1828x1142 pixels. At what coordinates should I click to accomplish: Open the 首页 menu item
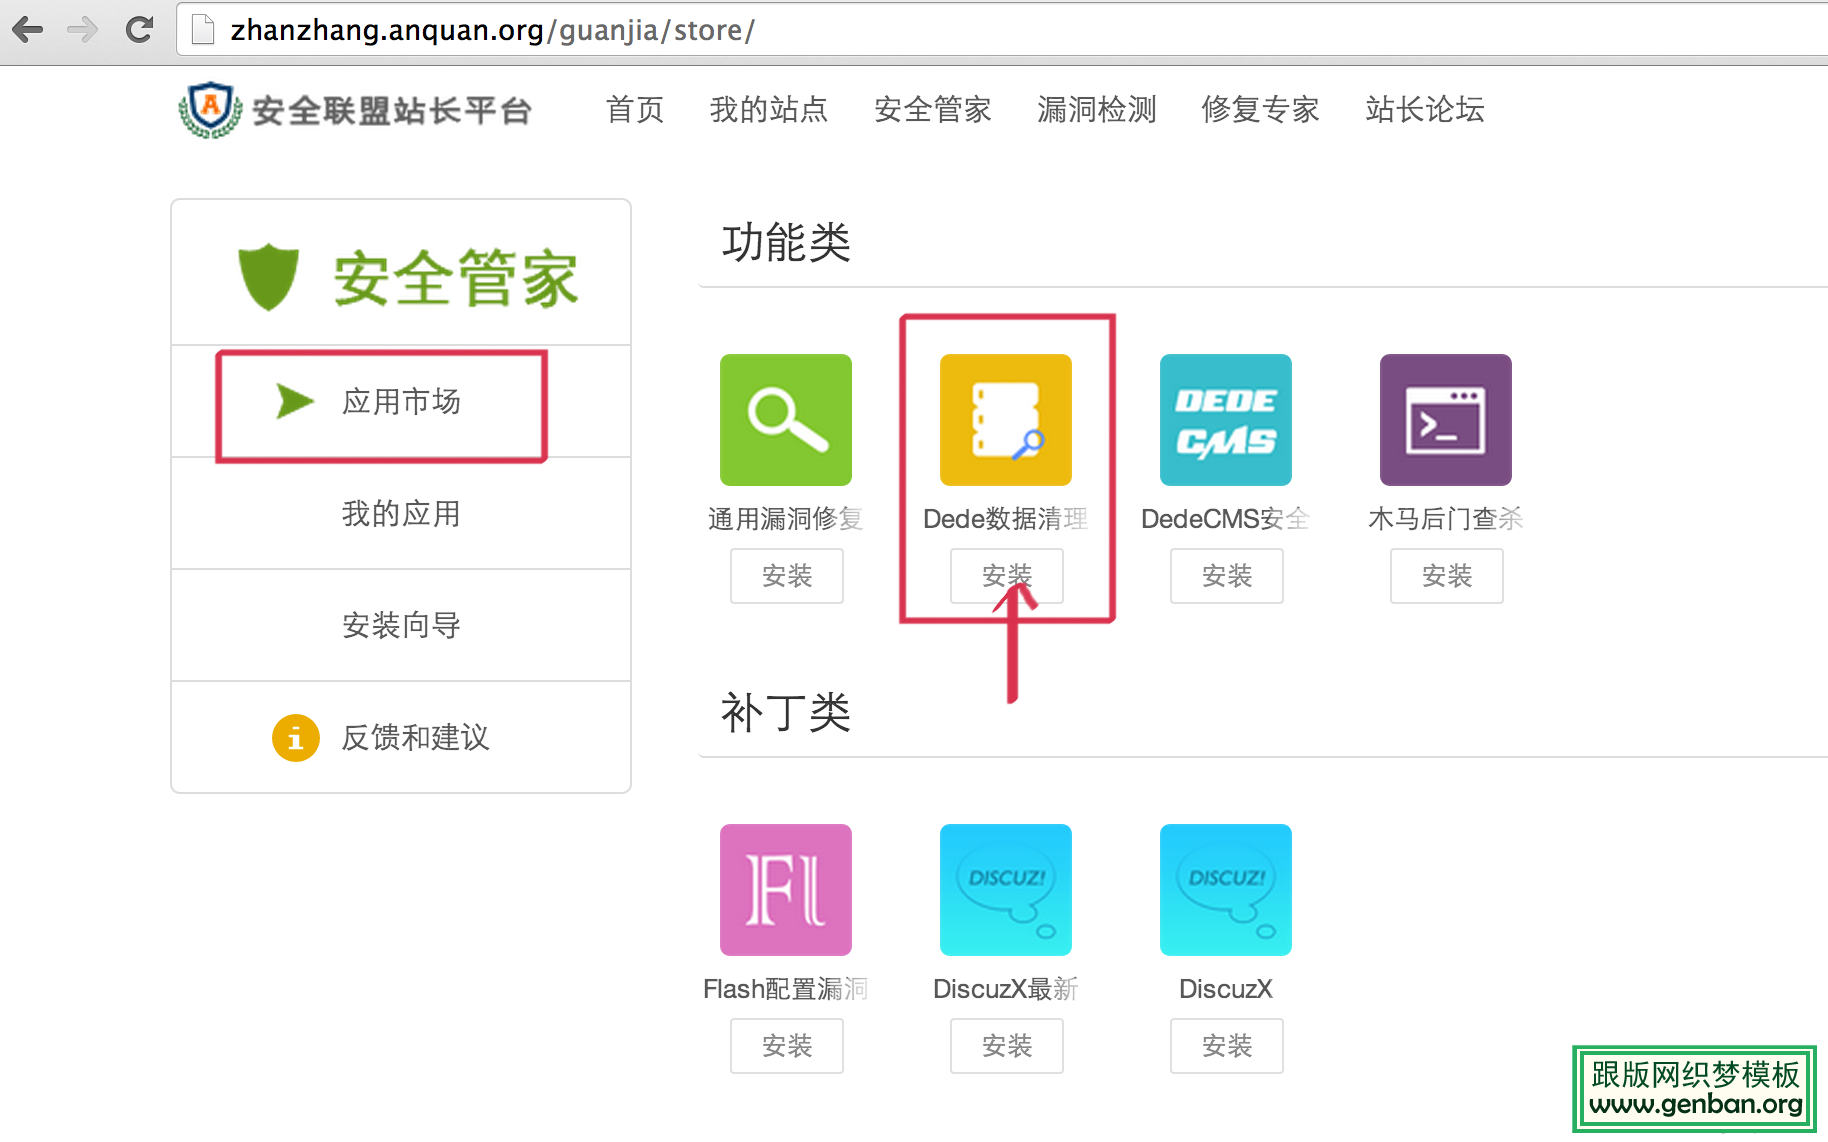click(635, 110)
